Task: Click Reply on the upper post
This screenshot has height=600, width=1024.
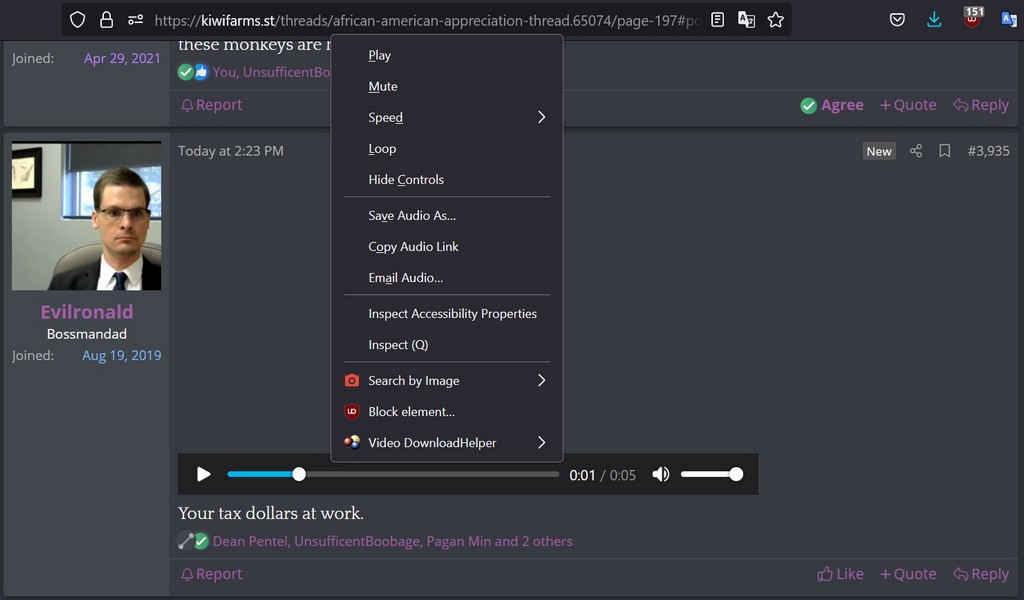Action: click(x=981, y=105)
